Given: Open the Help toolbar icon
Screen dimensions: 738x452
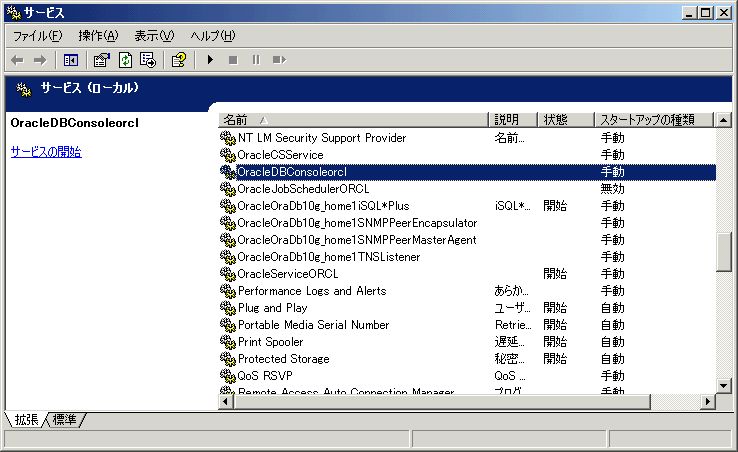Looking at the screenshot, I should point(179,60).
